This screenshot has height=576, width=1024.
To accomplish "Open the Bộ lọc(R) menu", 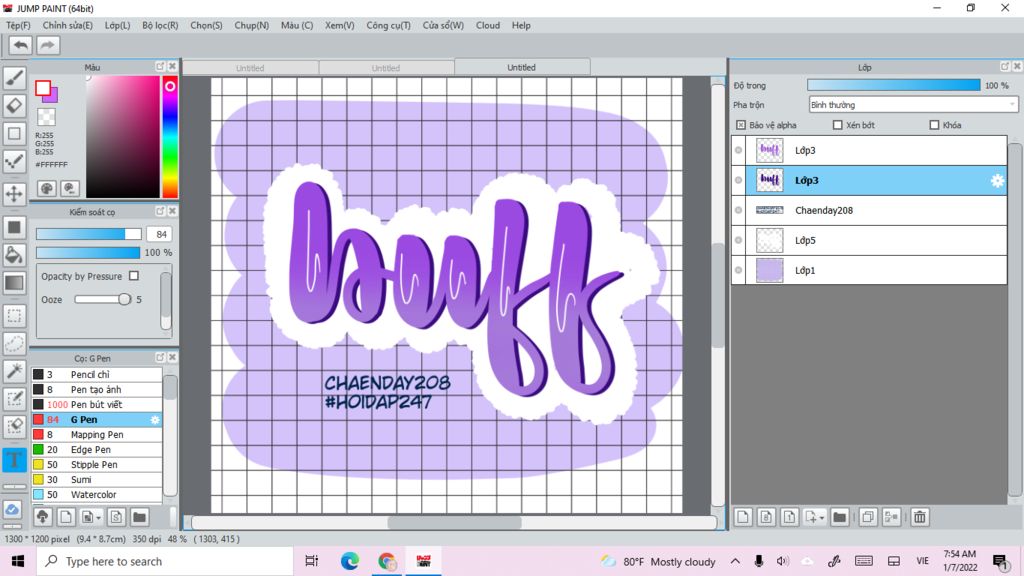I will [160, 25].
